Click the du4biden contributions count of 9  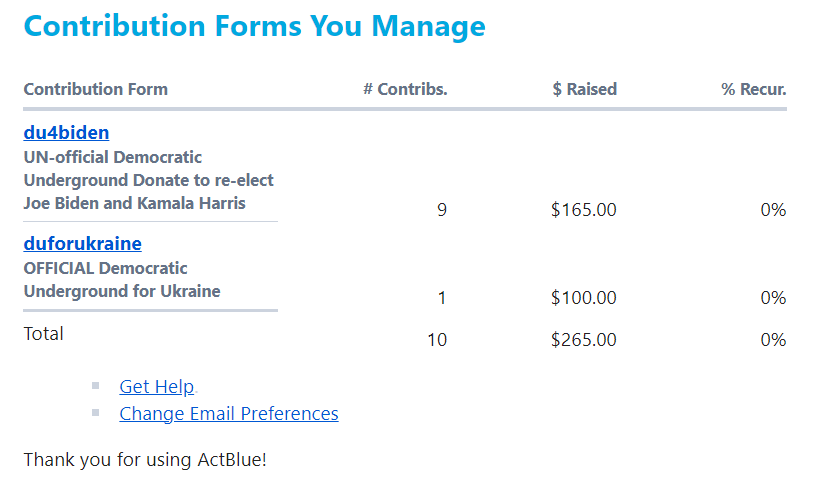pyautogui.click(x=442, y=210)
